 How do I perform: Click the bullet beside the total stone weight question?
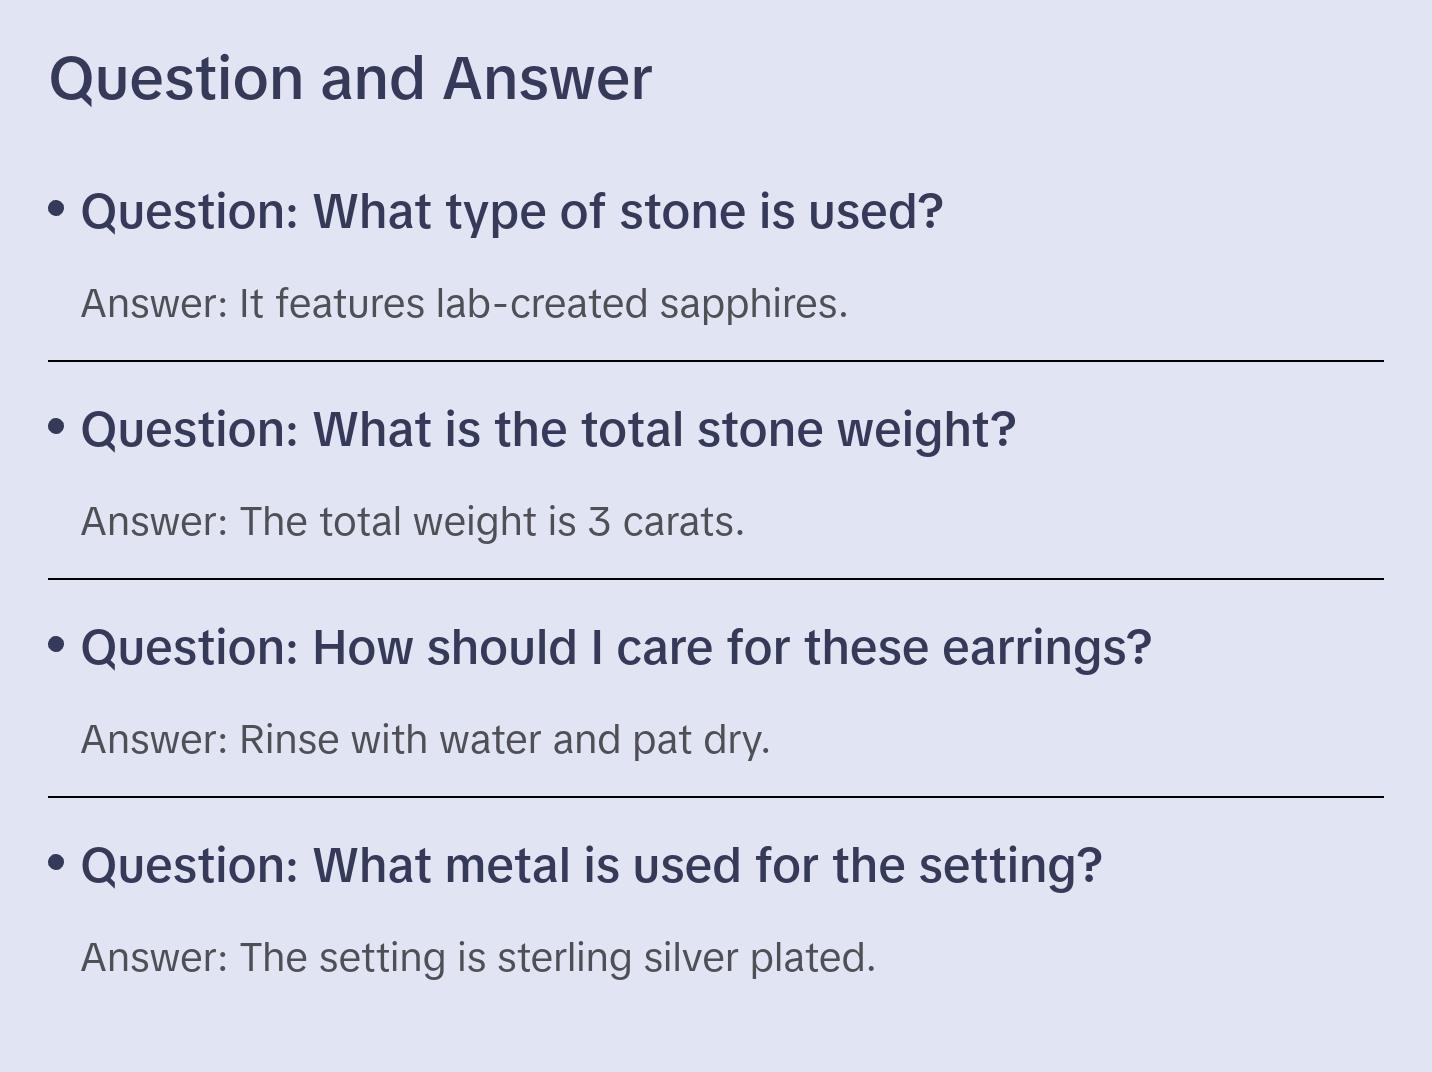[x=57, y=427]
